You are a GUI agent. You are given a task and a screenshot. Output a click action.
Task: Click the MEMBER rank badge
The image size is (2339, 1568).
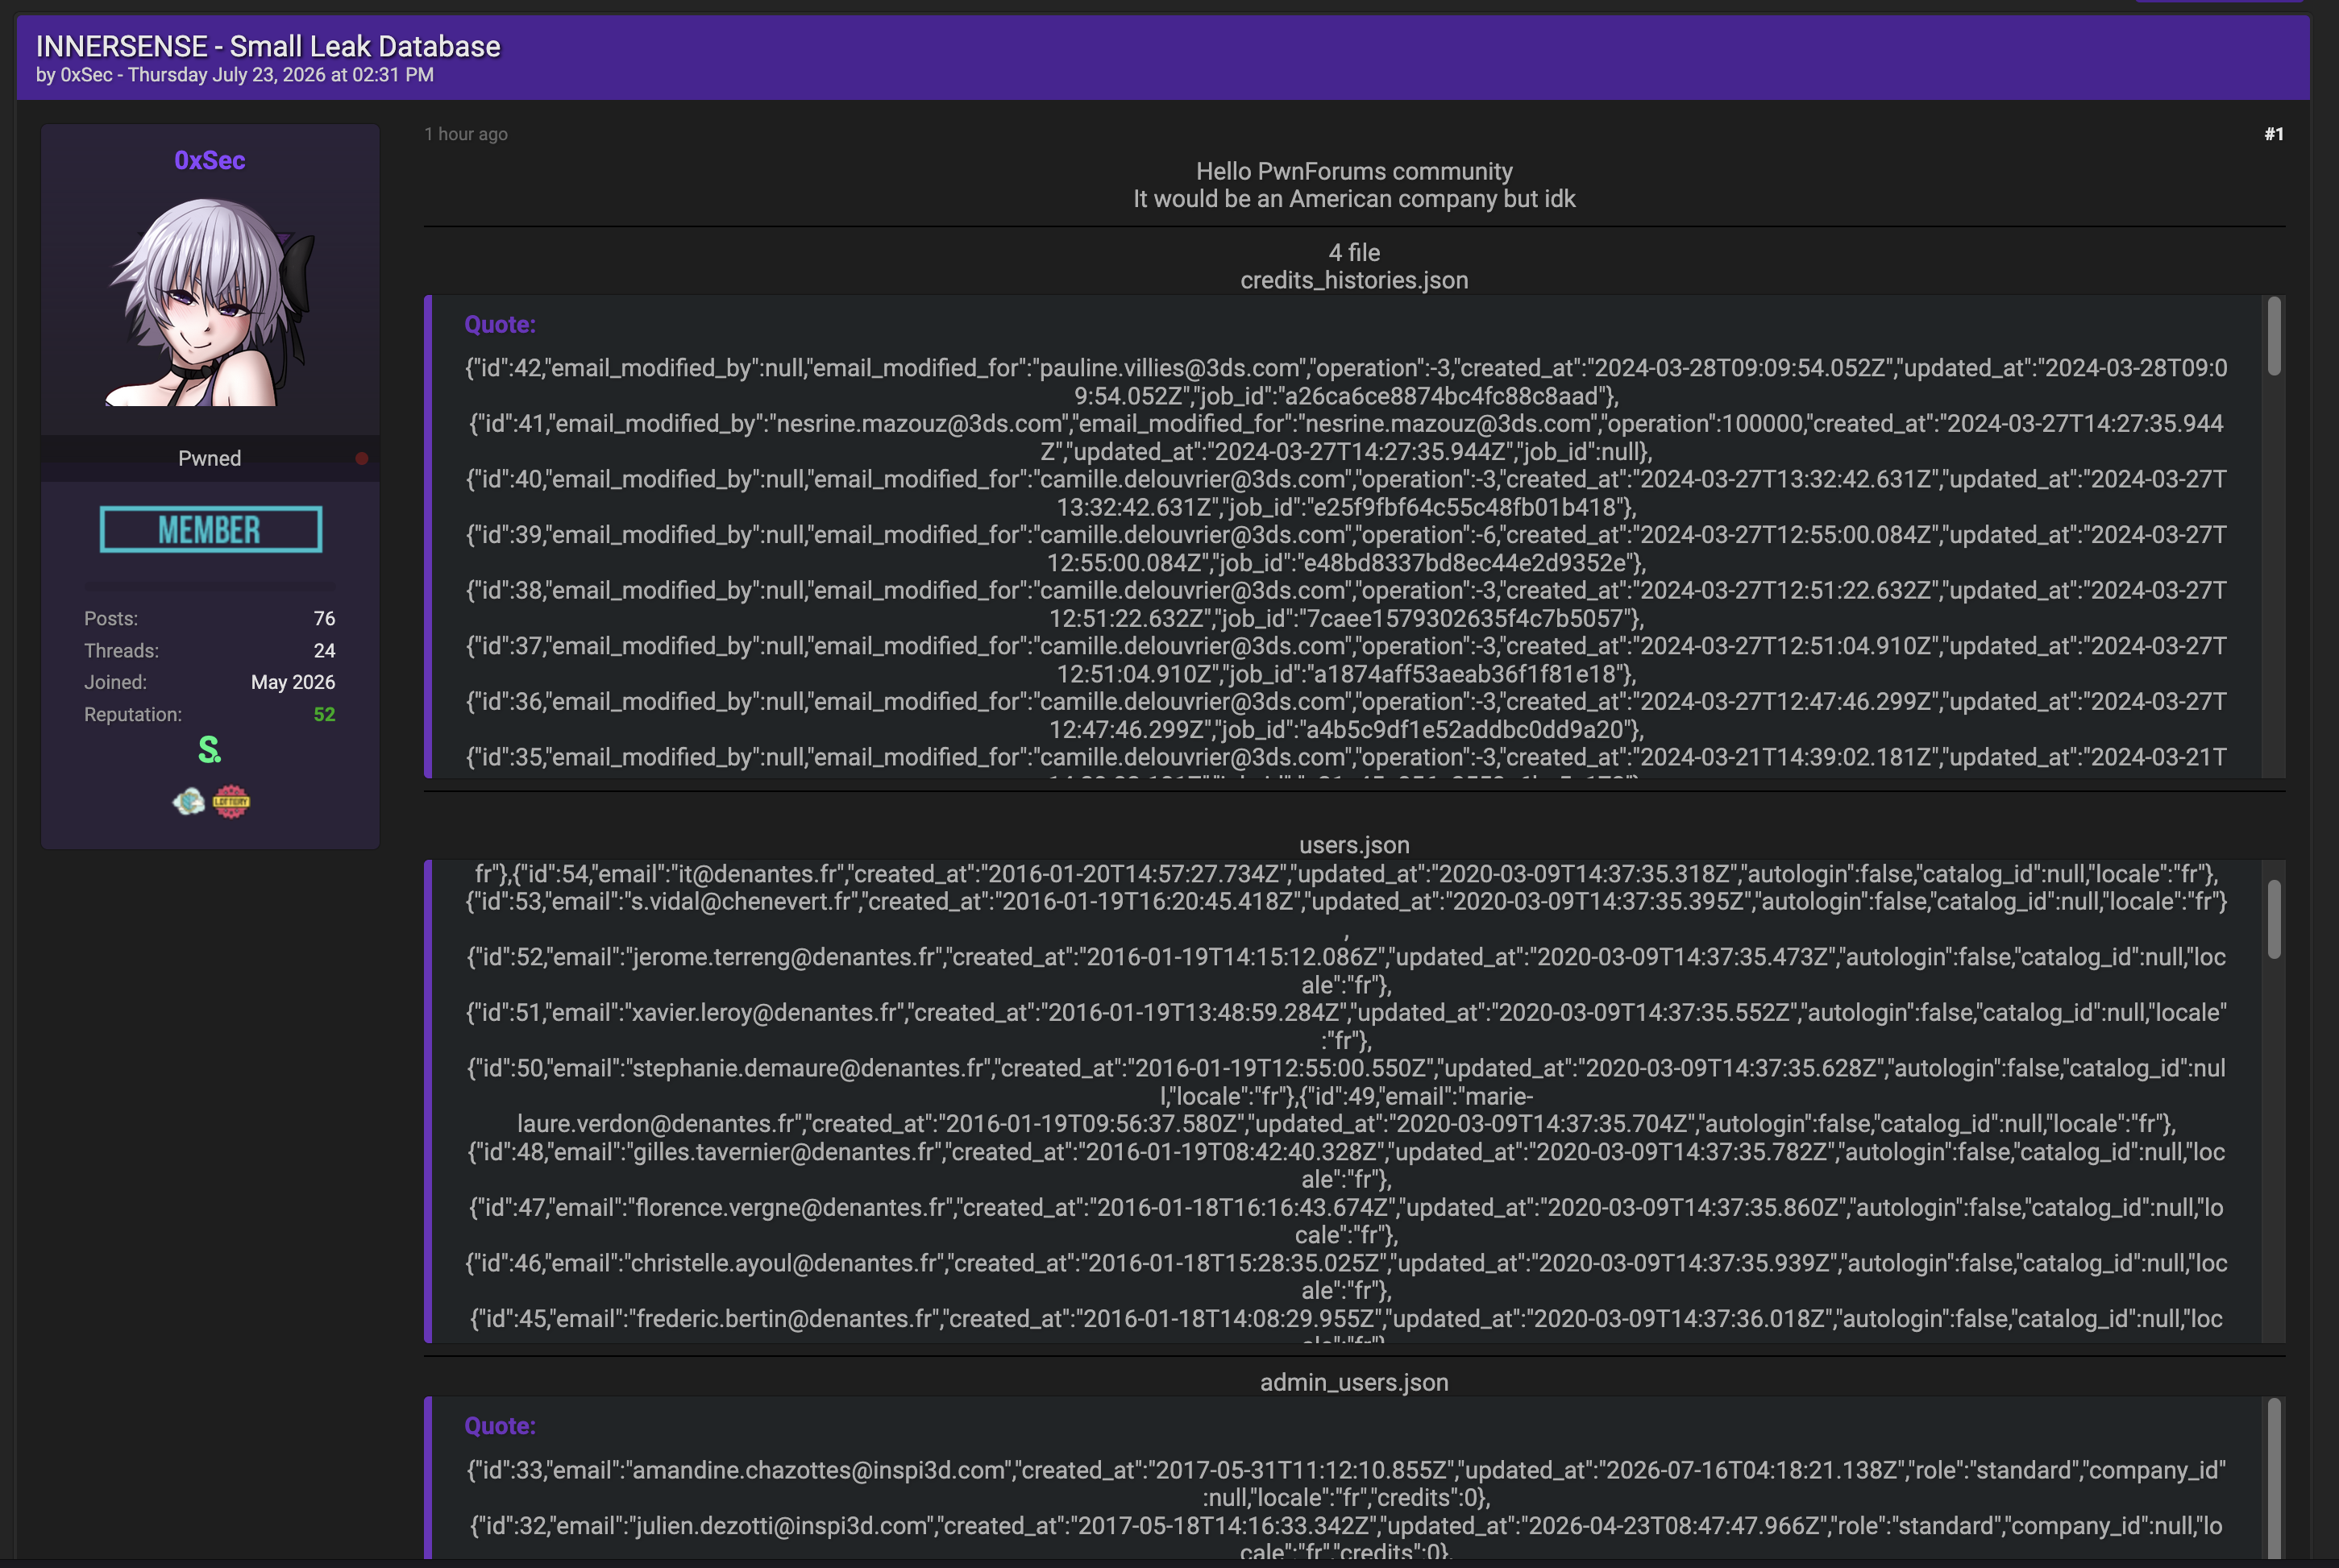211,529
